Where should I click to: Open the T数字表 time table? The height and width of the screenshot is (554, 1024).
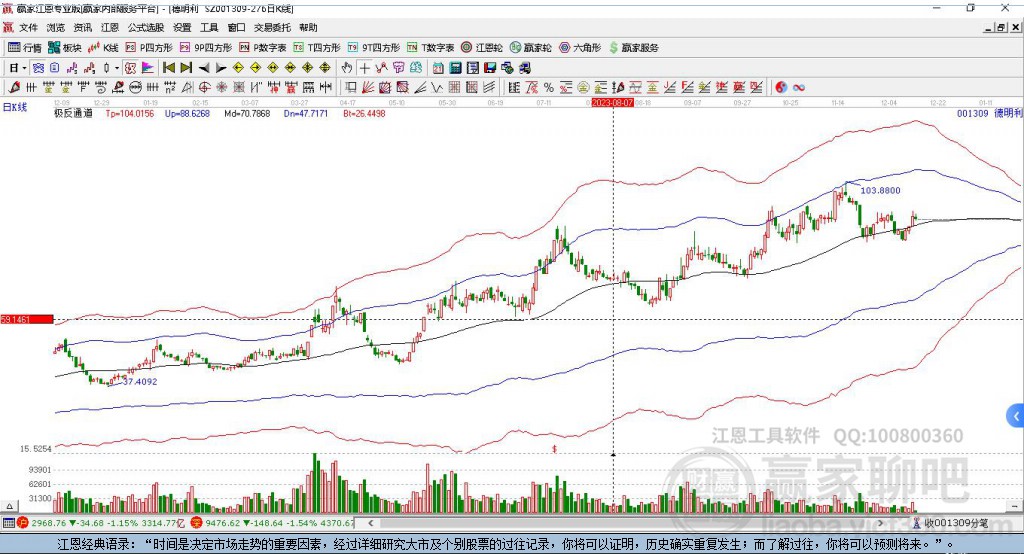pyautogui.click(x=430, y=48)
